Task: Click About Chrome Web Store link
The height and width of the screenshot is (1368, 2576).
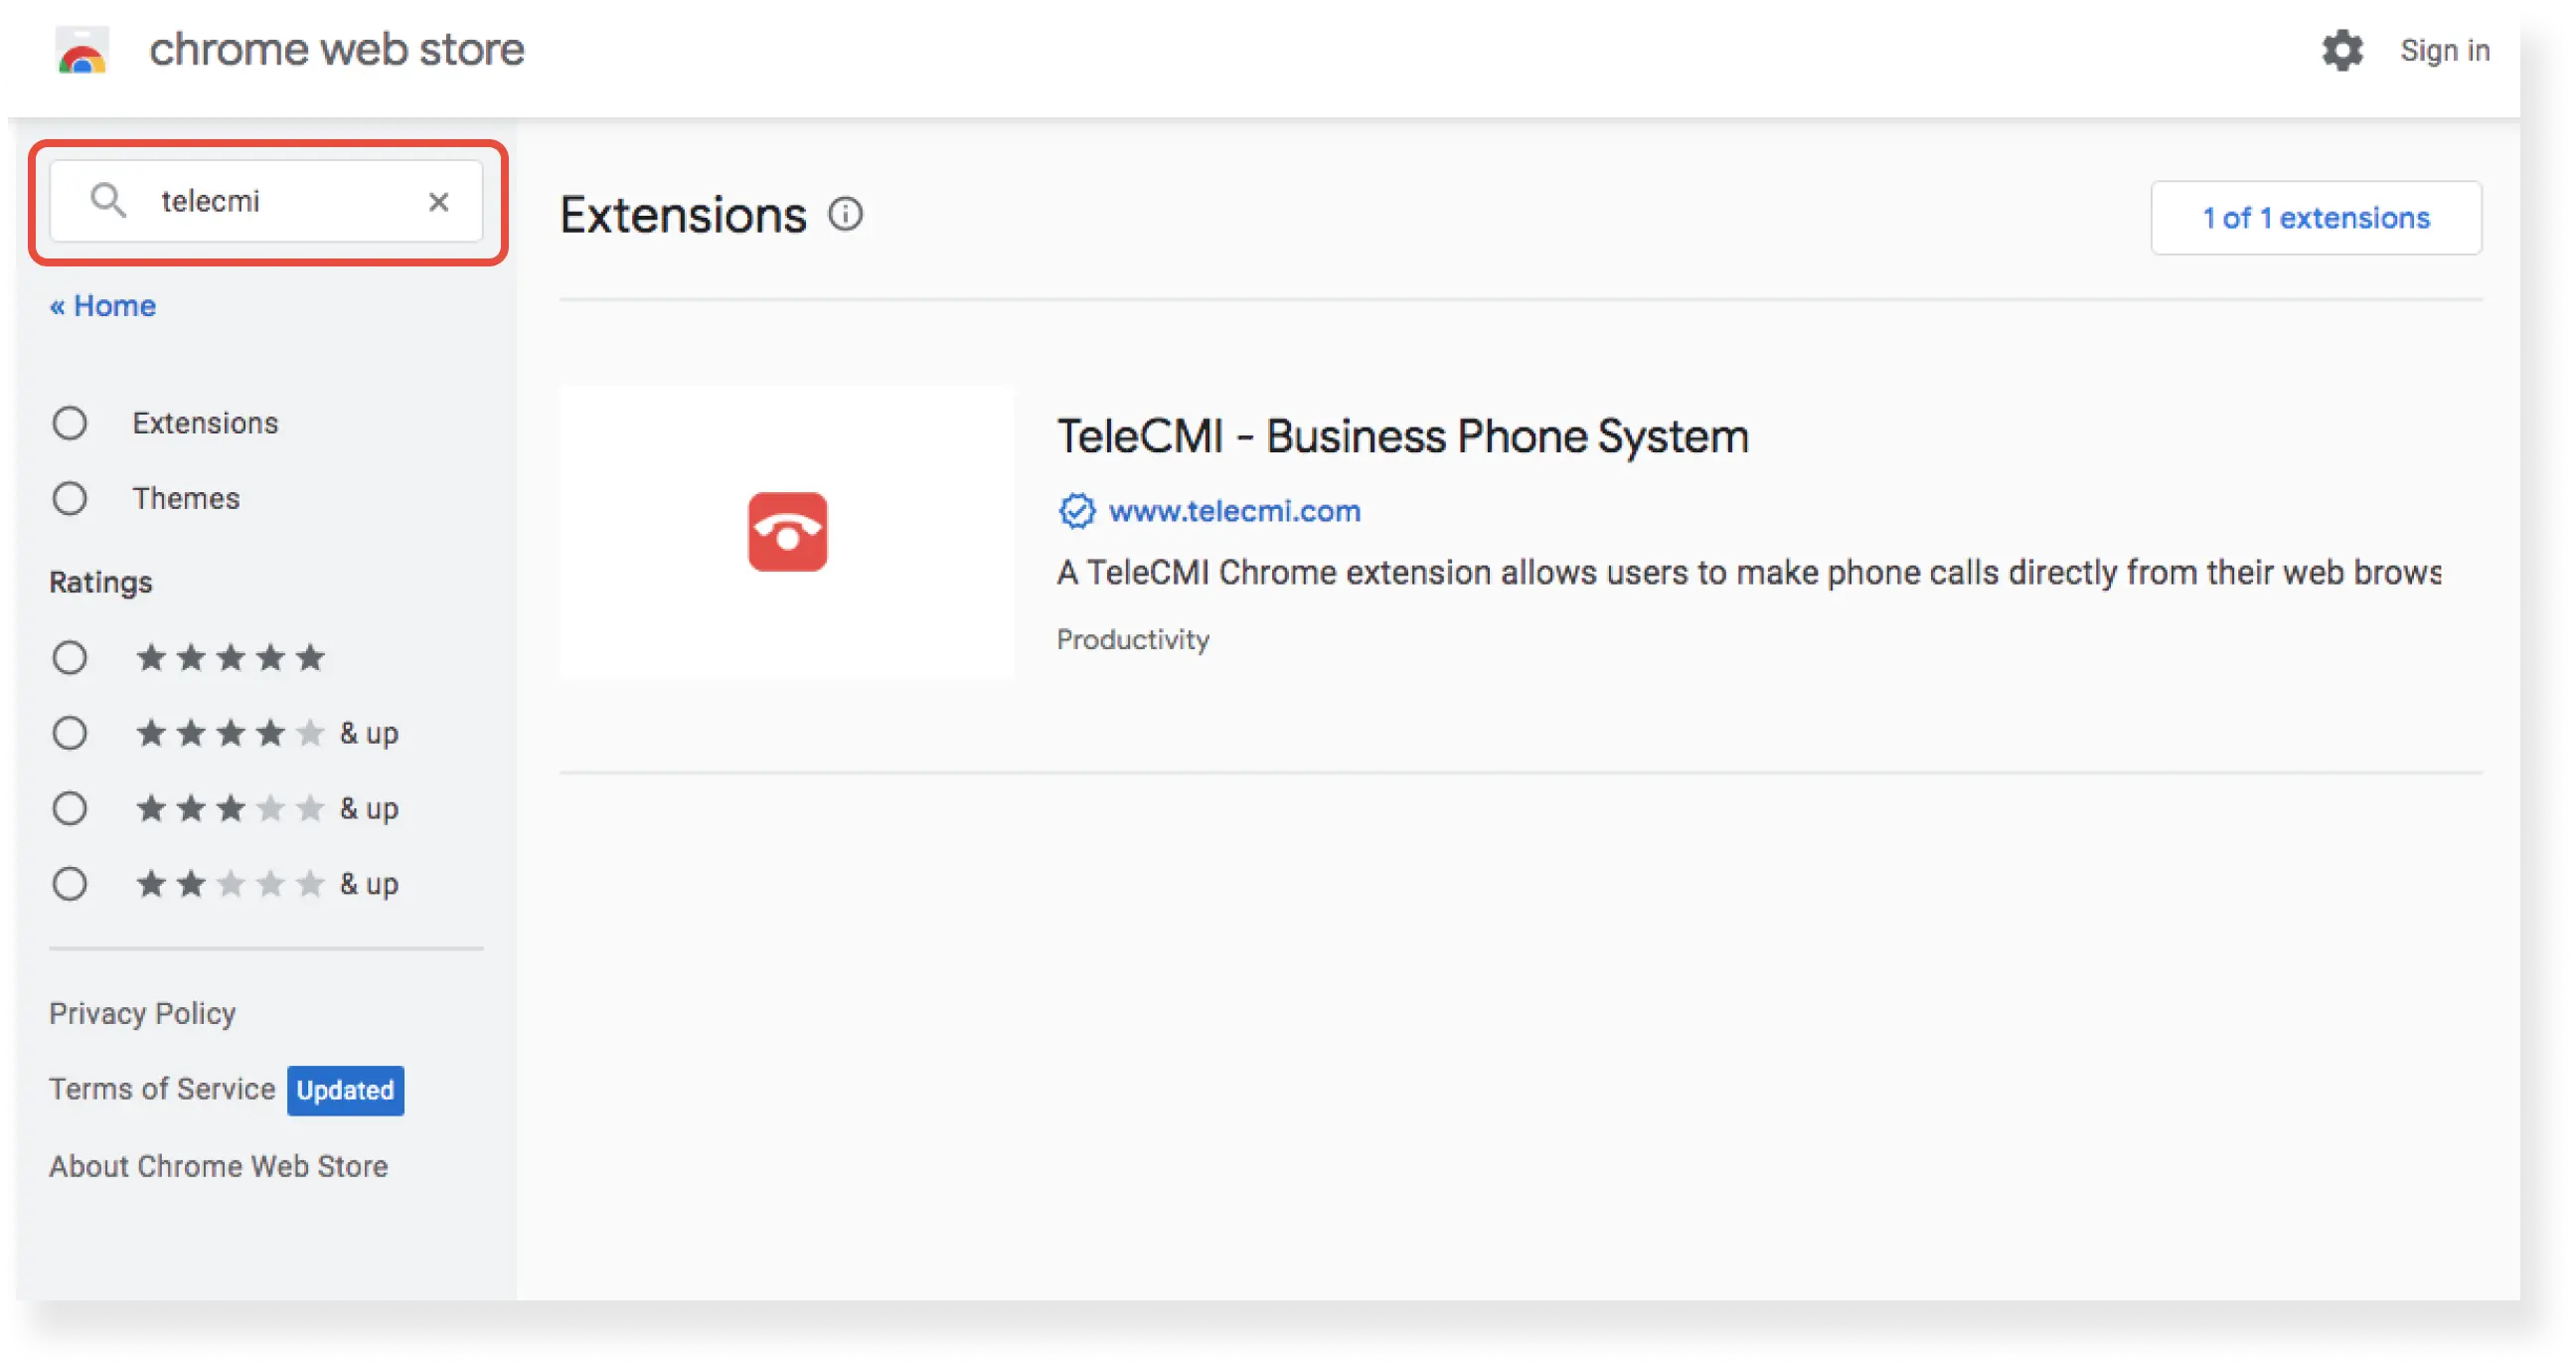Action: pos(220,1165)
